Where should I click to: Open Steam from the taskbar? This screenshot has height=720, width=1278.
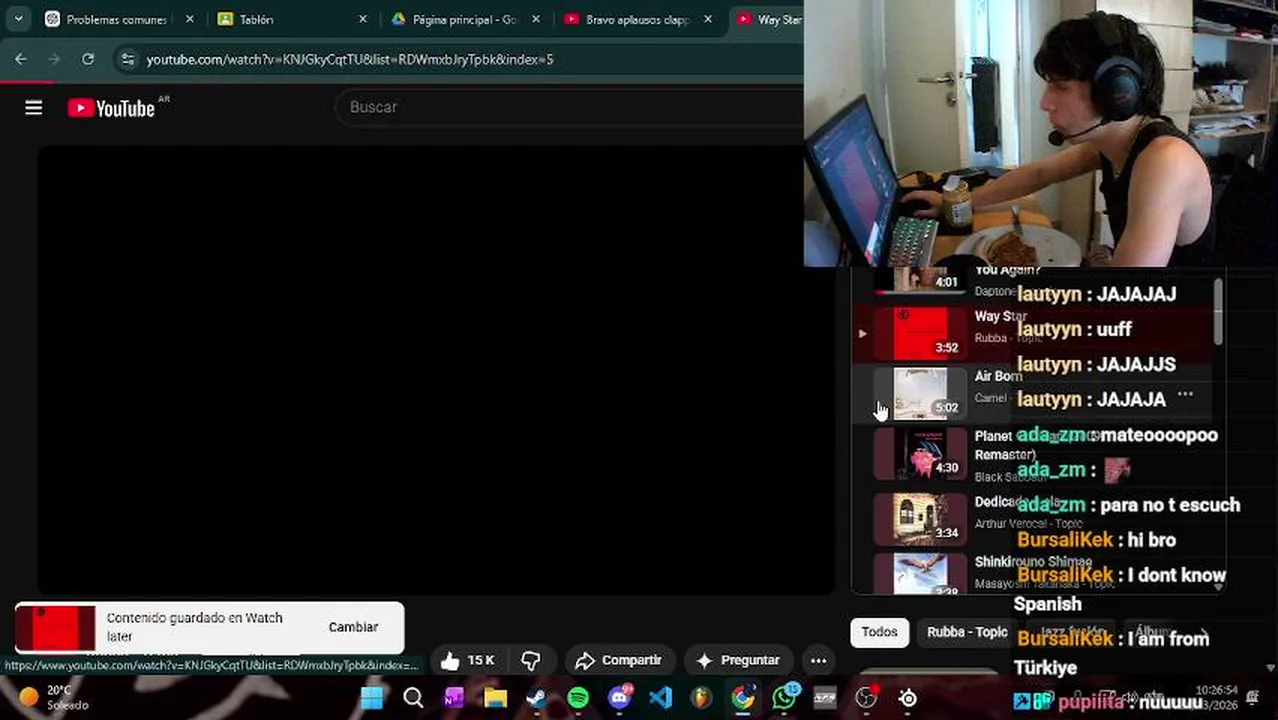[537, 697]
